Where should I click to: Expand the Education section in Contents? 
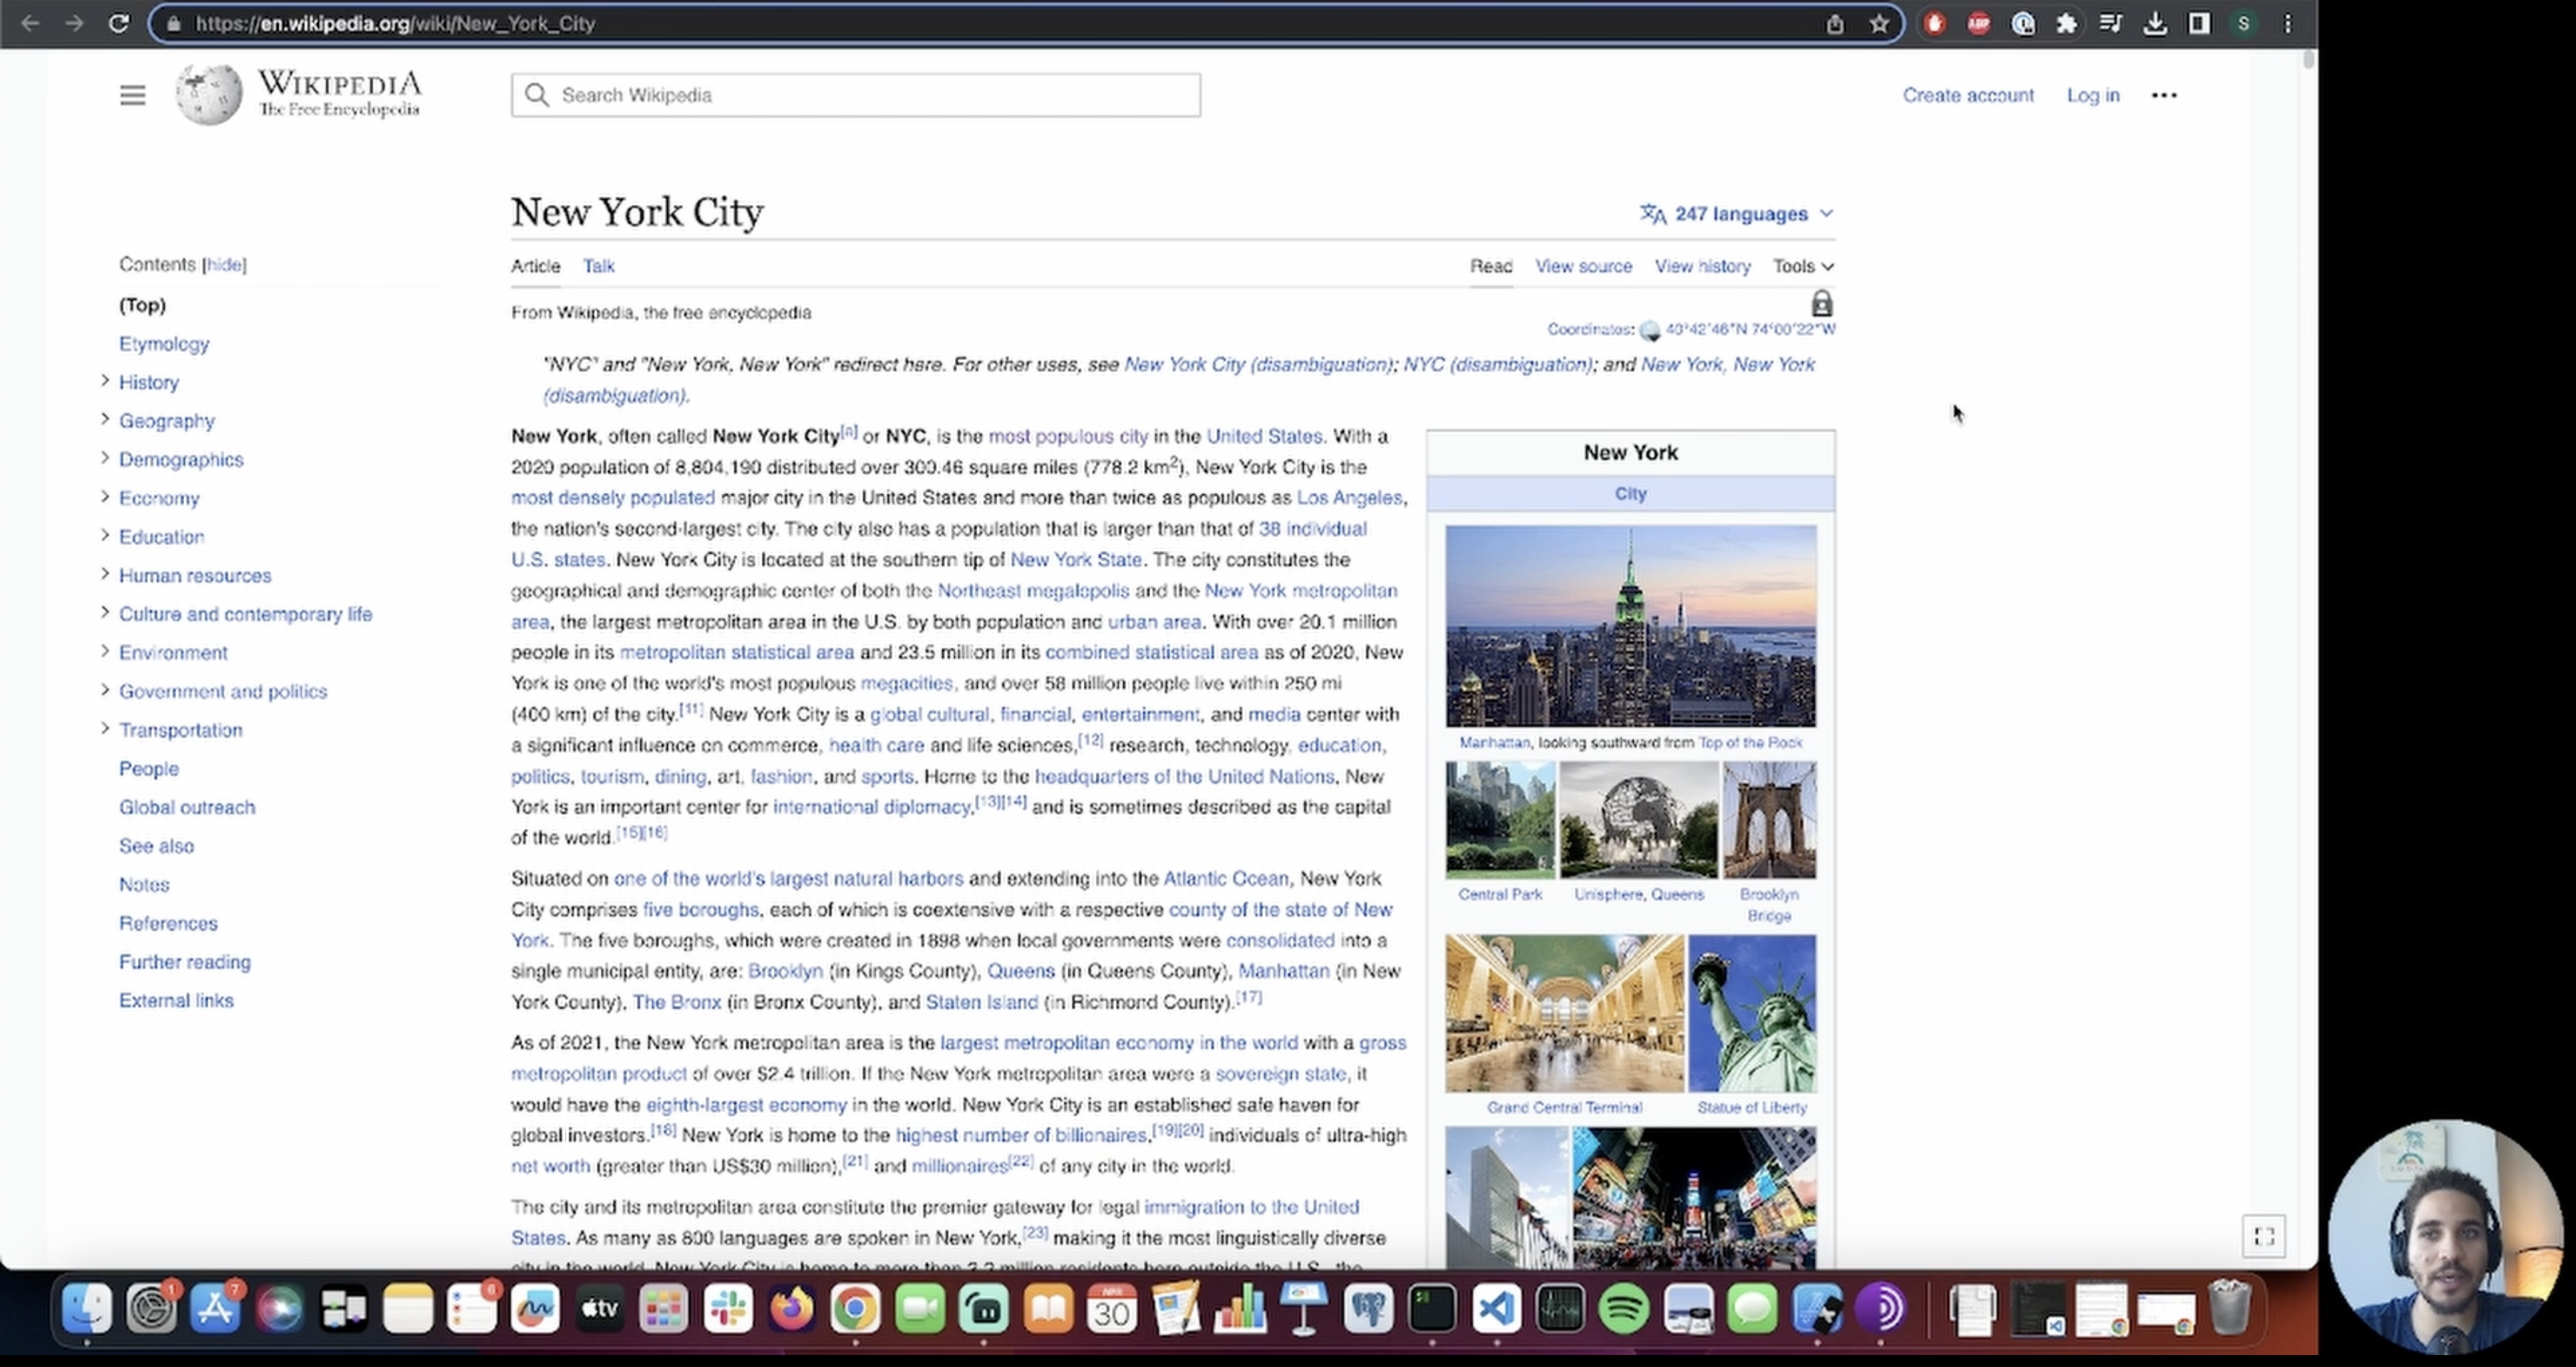click(105, 536)
